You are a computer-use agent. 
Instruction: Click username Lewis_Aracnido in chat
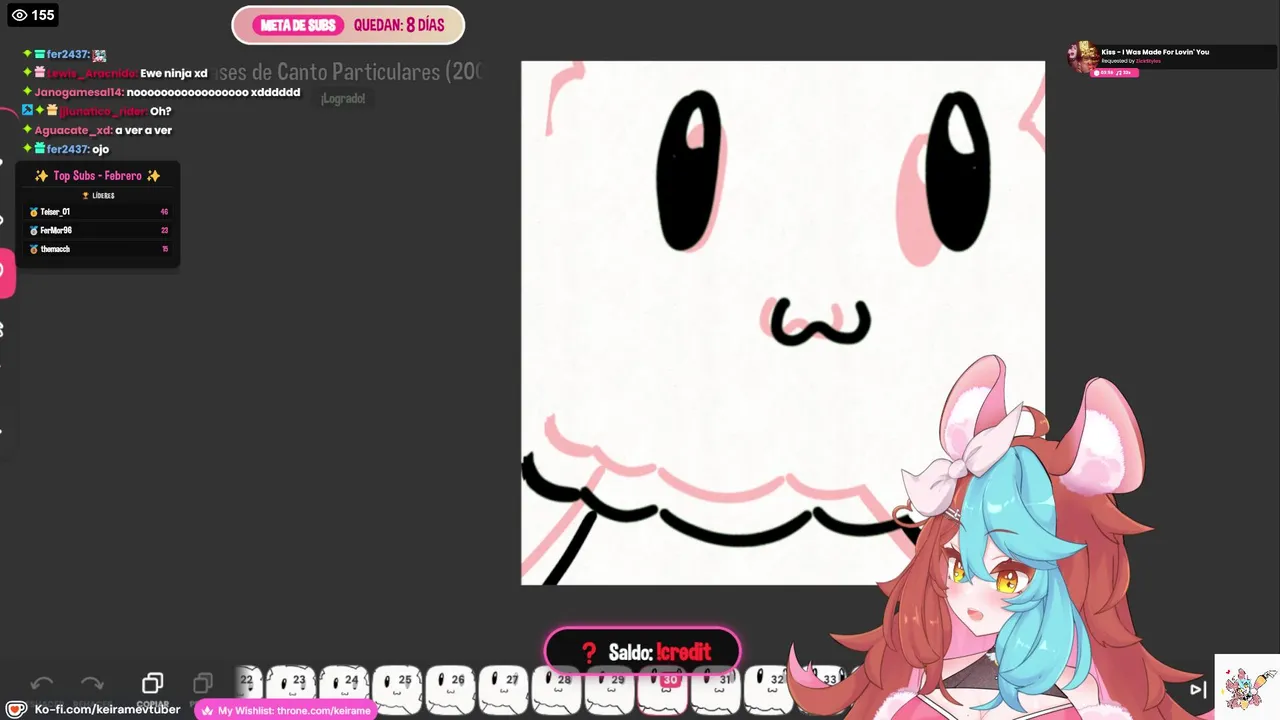pos(92,73)
